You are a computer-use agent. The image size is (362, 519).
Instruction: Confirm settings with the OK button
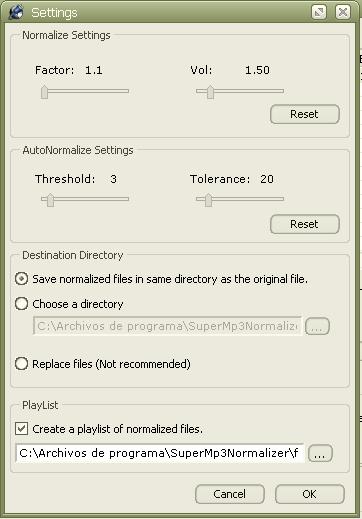pyautogui.click(x=309, y=494)
